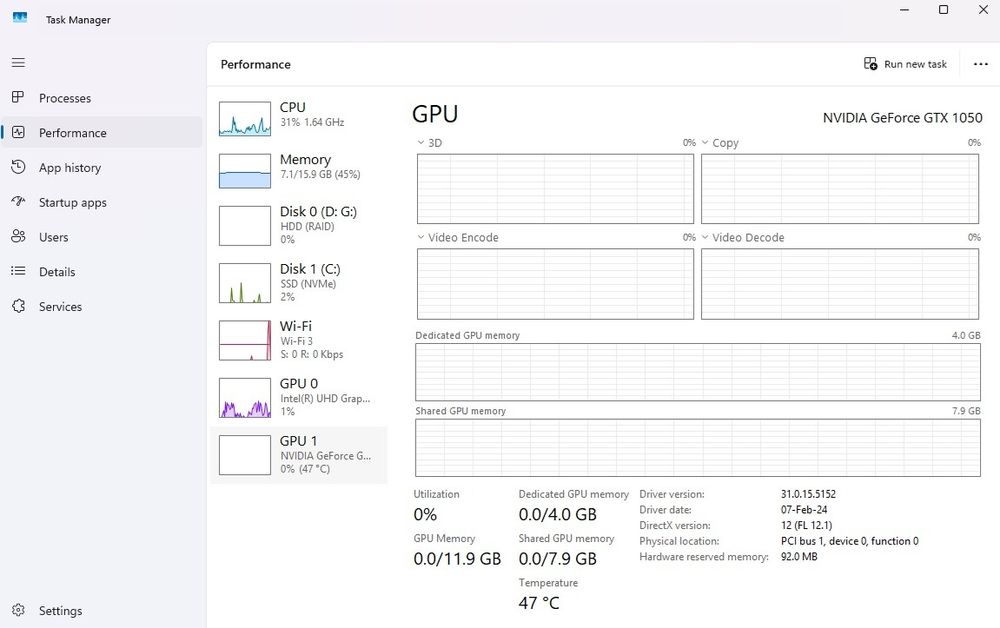
Task: Expand the Video Encode engine dropdown
Action: (x=421, y=237)
